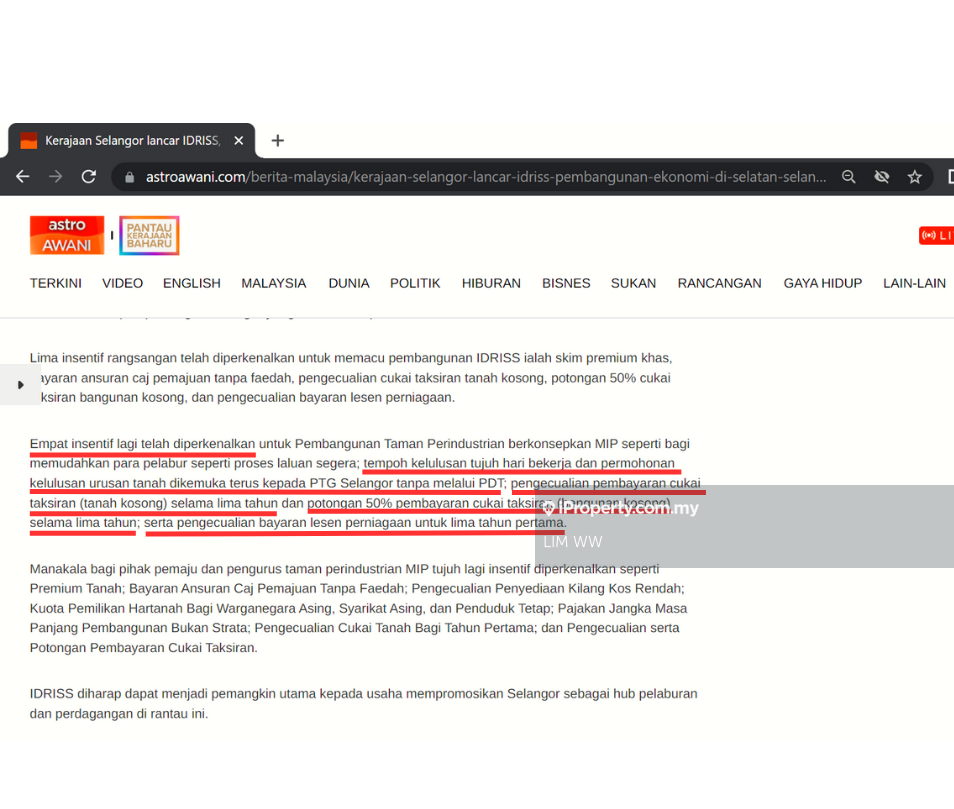The image size is (954, 809).
Task: Click the astroawani.com address bar URL
Action: 485,177
